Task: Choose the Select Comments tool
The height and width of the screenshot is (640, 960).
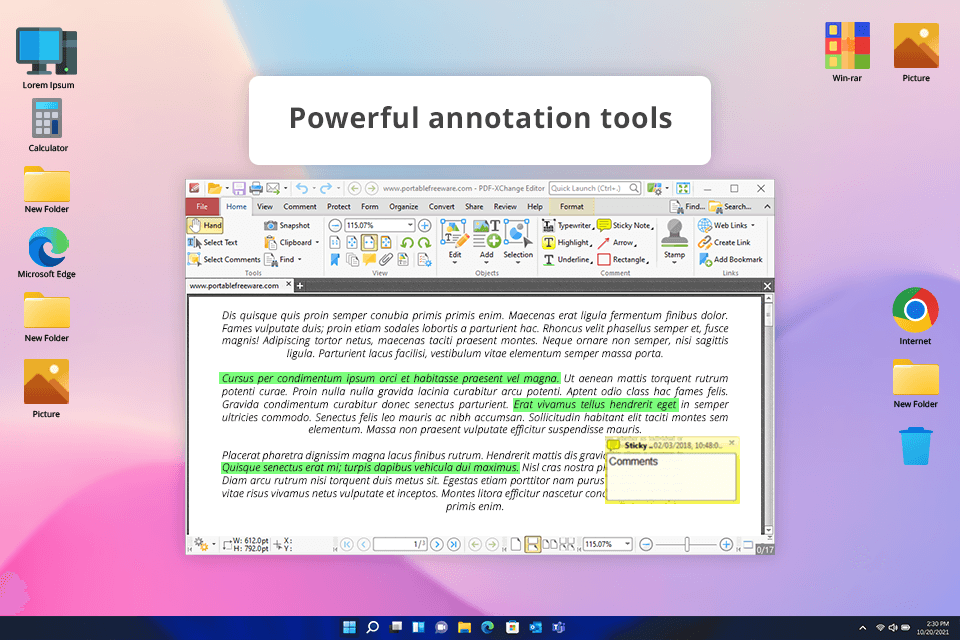Action: coord(224,260)
